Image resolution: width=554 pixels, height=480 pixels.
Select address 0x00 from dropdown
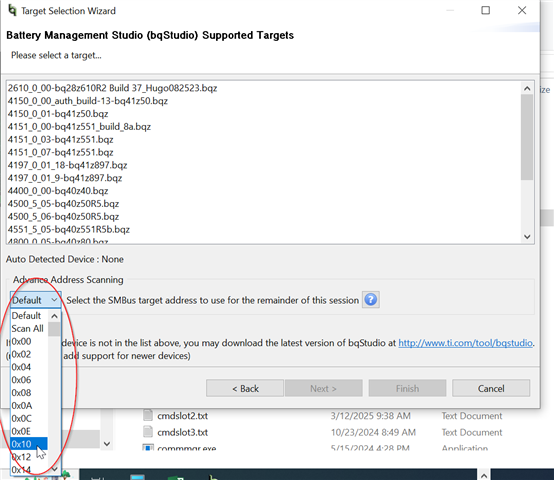pos(21,341)
